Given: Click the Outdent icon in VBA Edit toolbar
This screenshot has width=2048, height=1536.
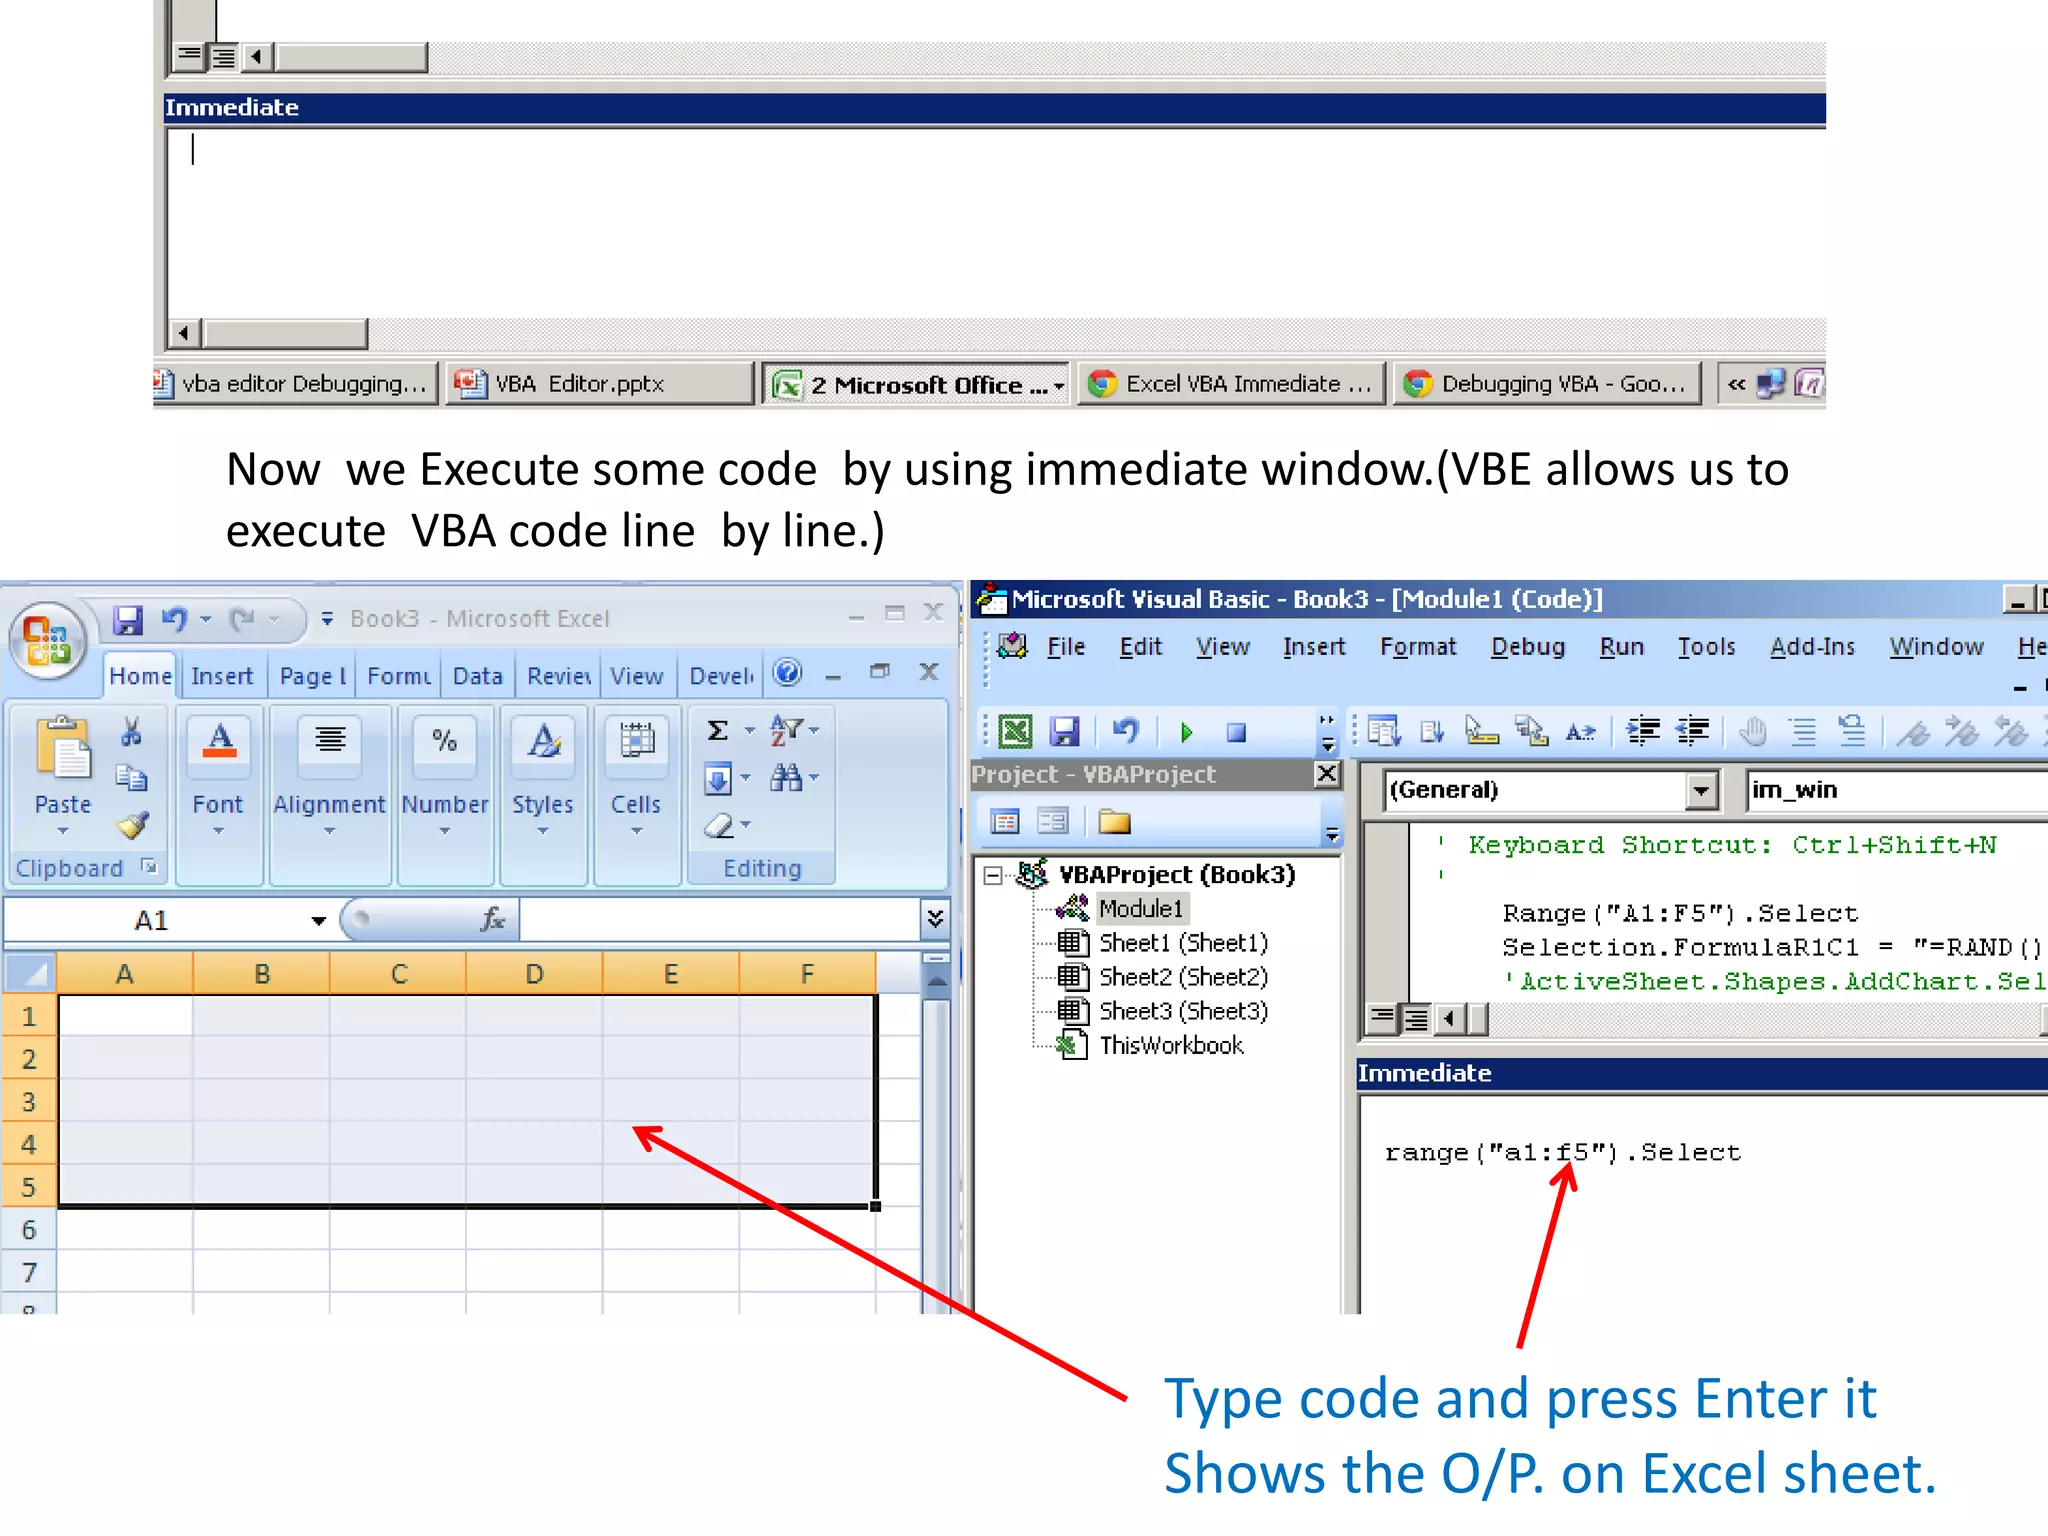Looking at the screenshot, I should (x=1693, y=732).
